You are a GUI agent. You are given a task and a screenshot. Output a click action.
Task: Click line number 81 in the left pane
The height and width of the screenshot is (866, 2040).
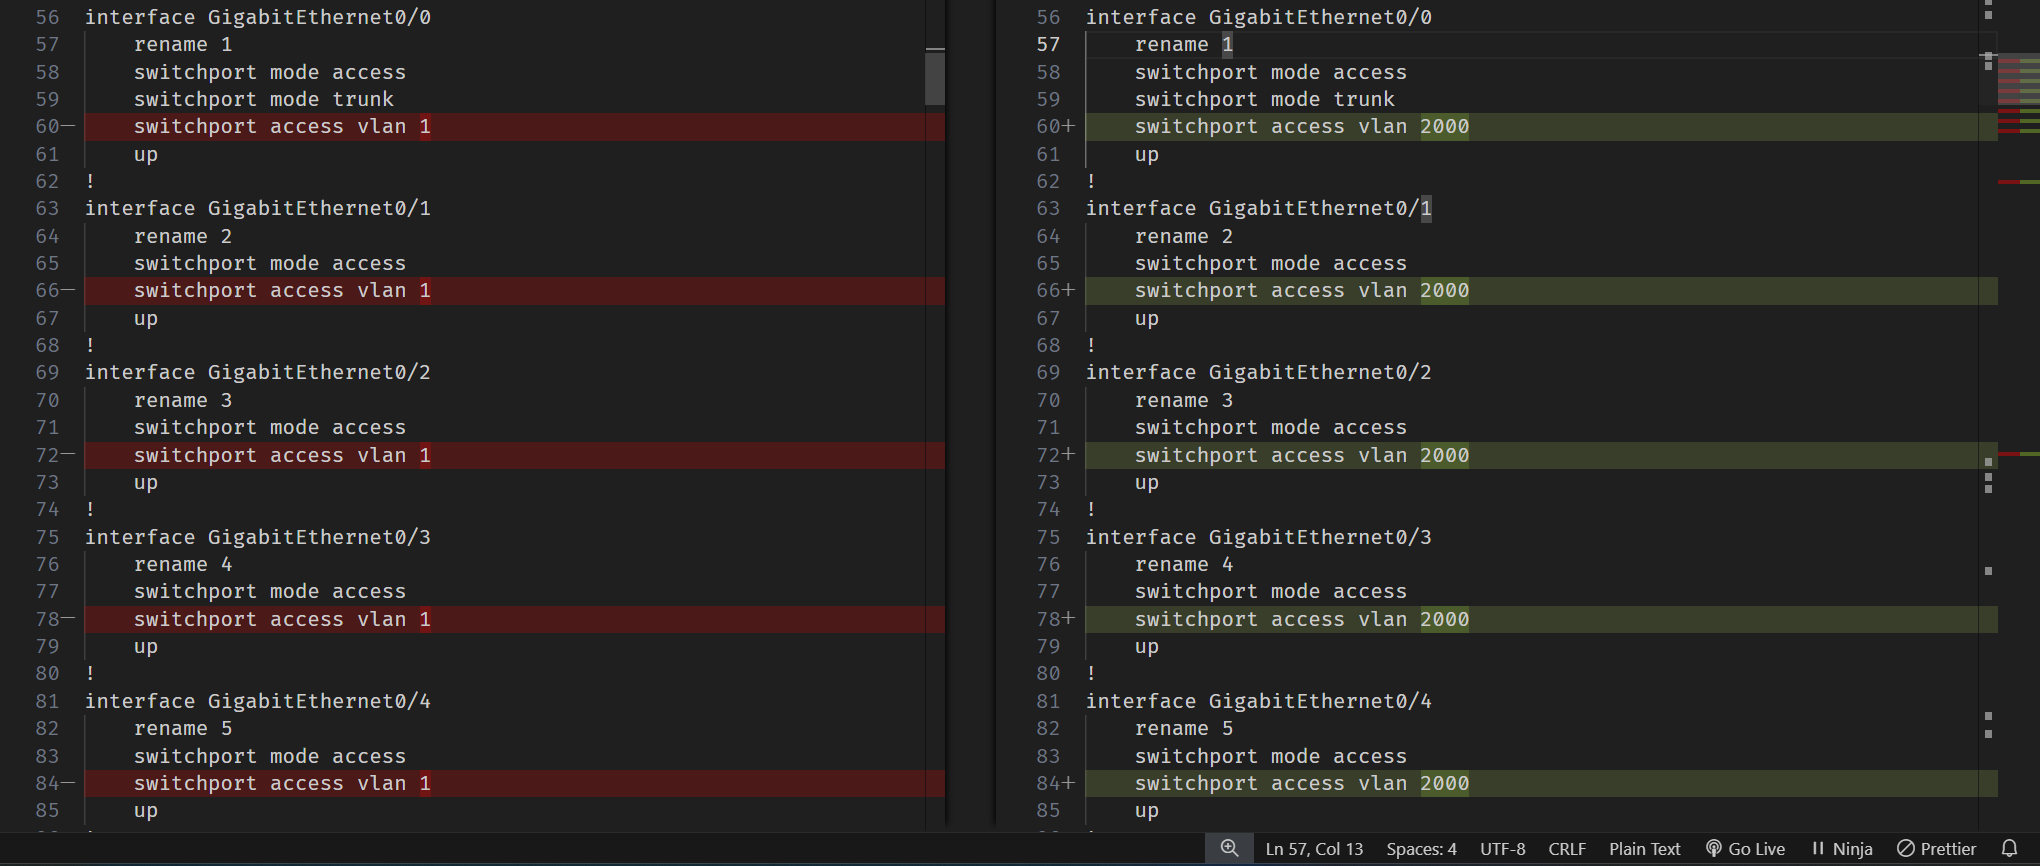[x=47, y=701]
